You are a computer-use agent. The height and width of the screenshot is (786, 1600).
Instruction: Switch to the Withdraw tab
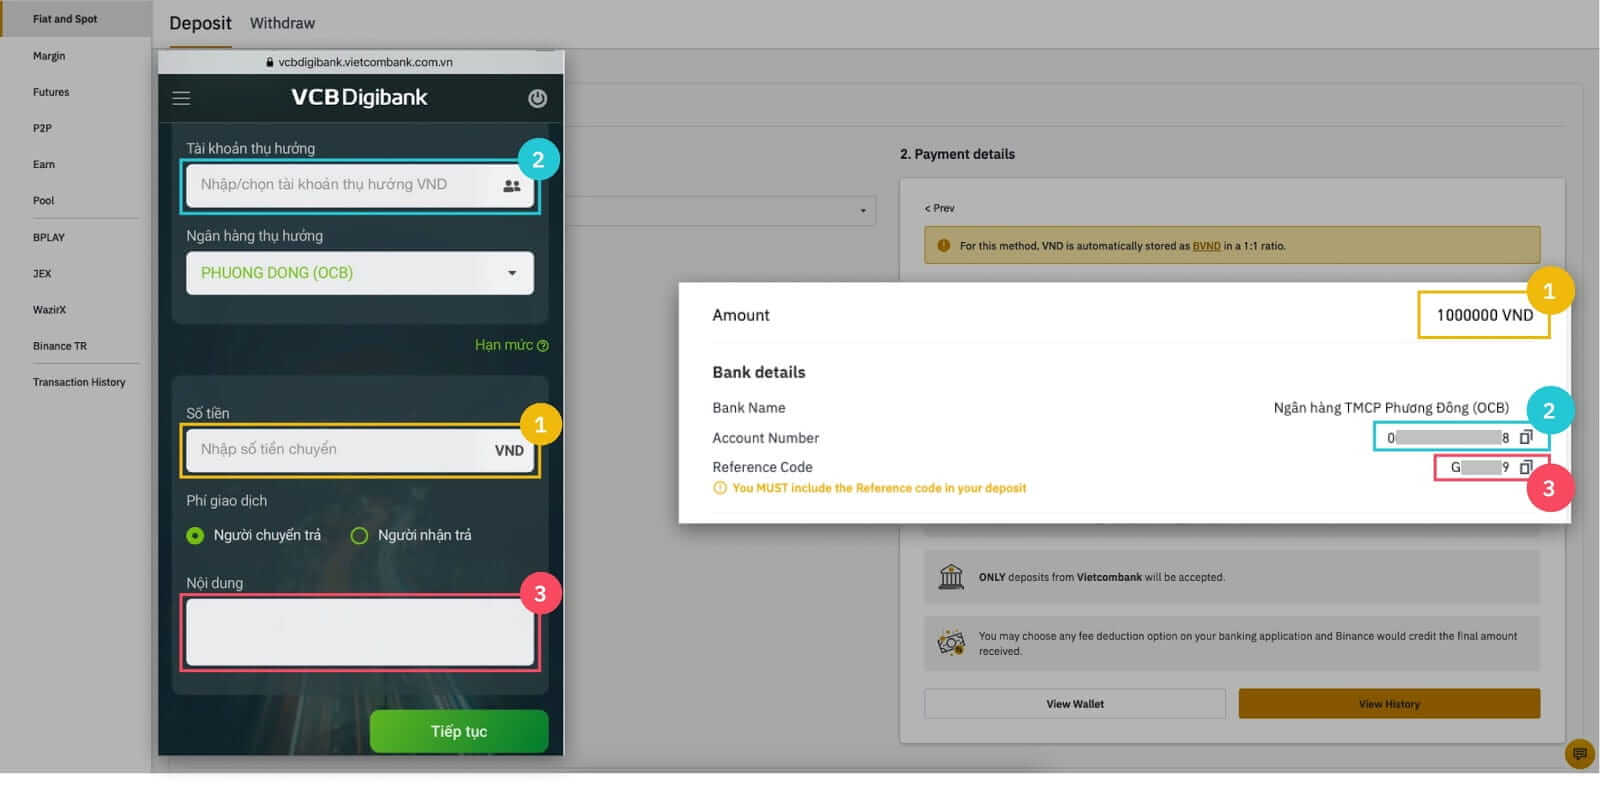pos(282,23)
